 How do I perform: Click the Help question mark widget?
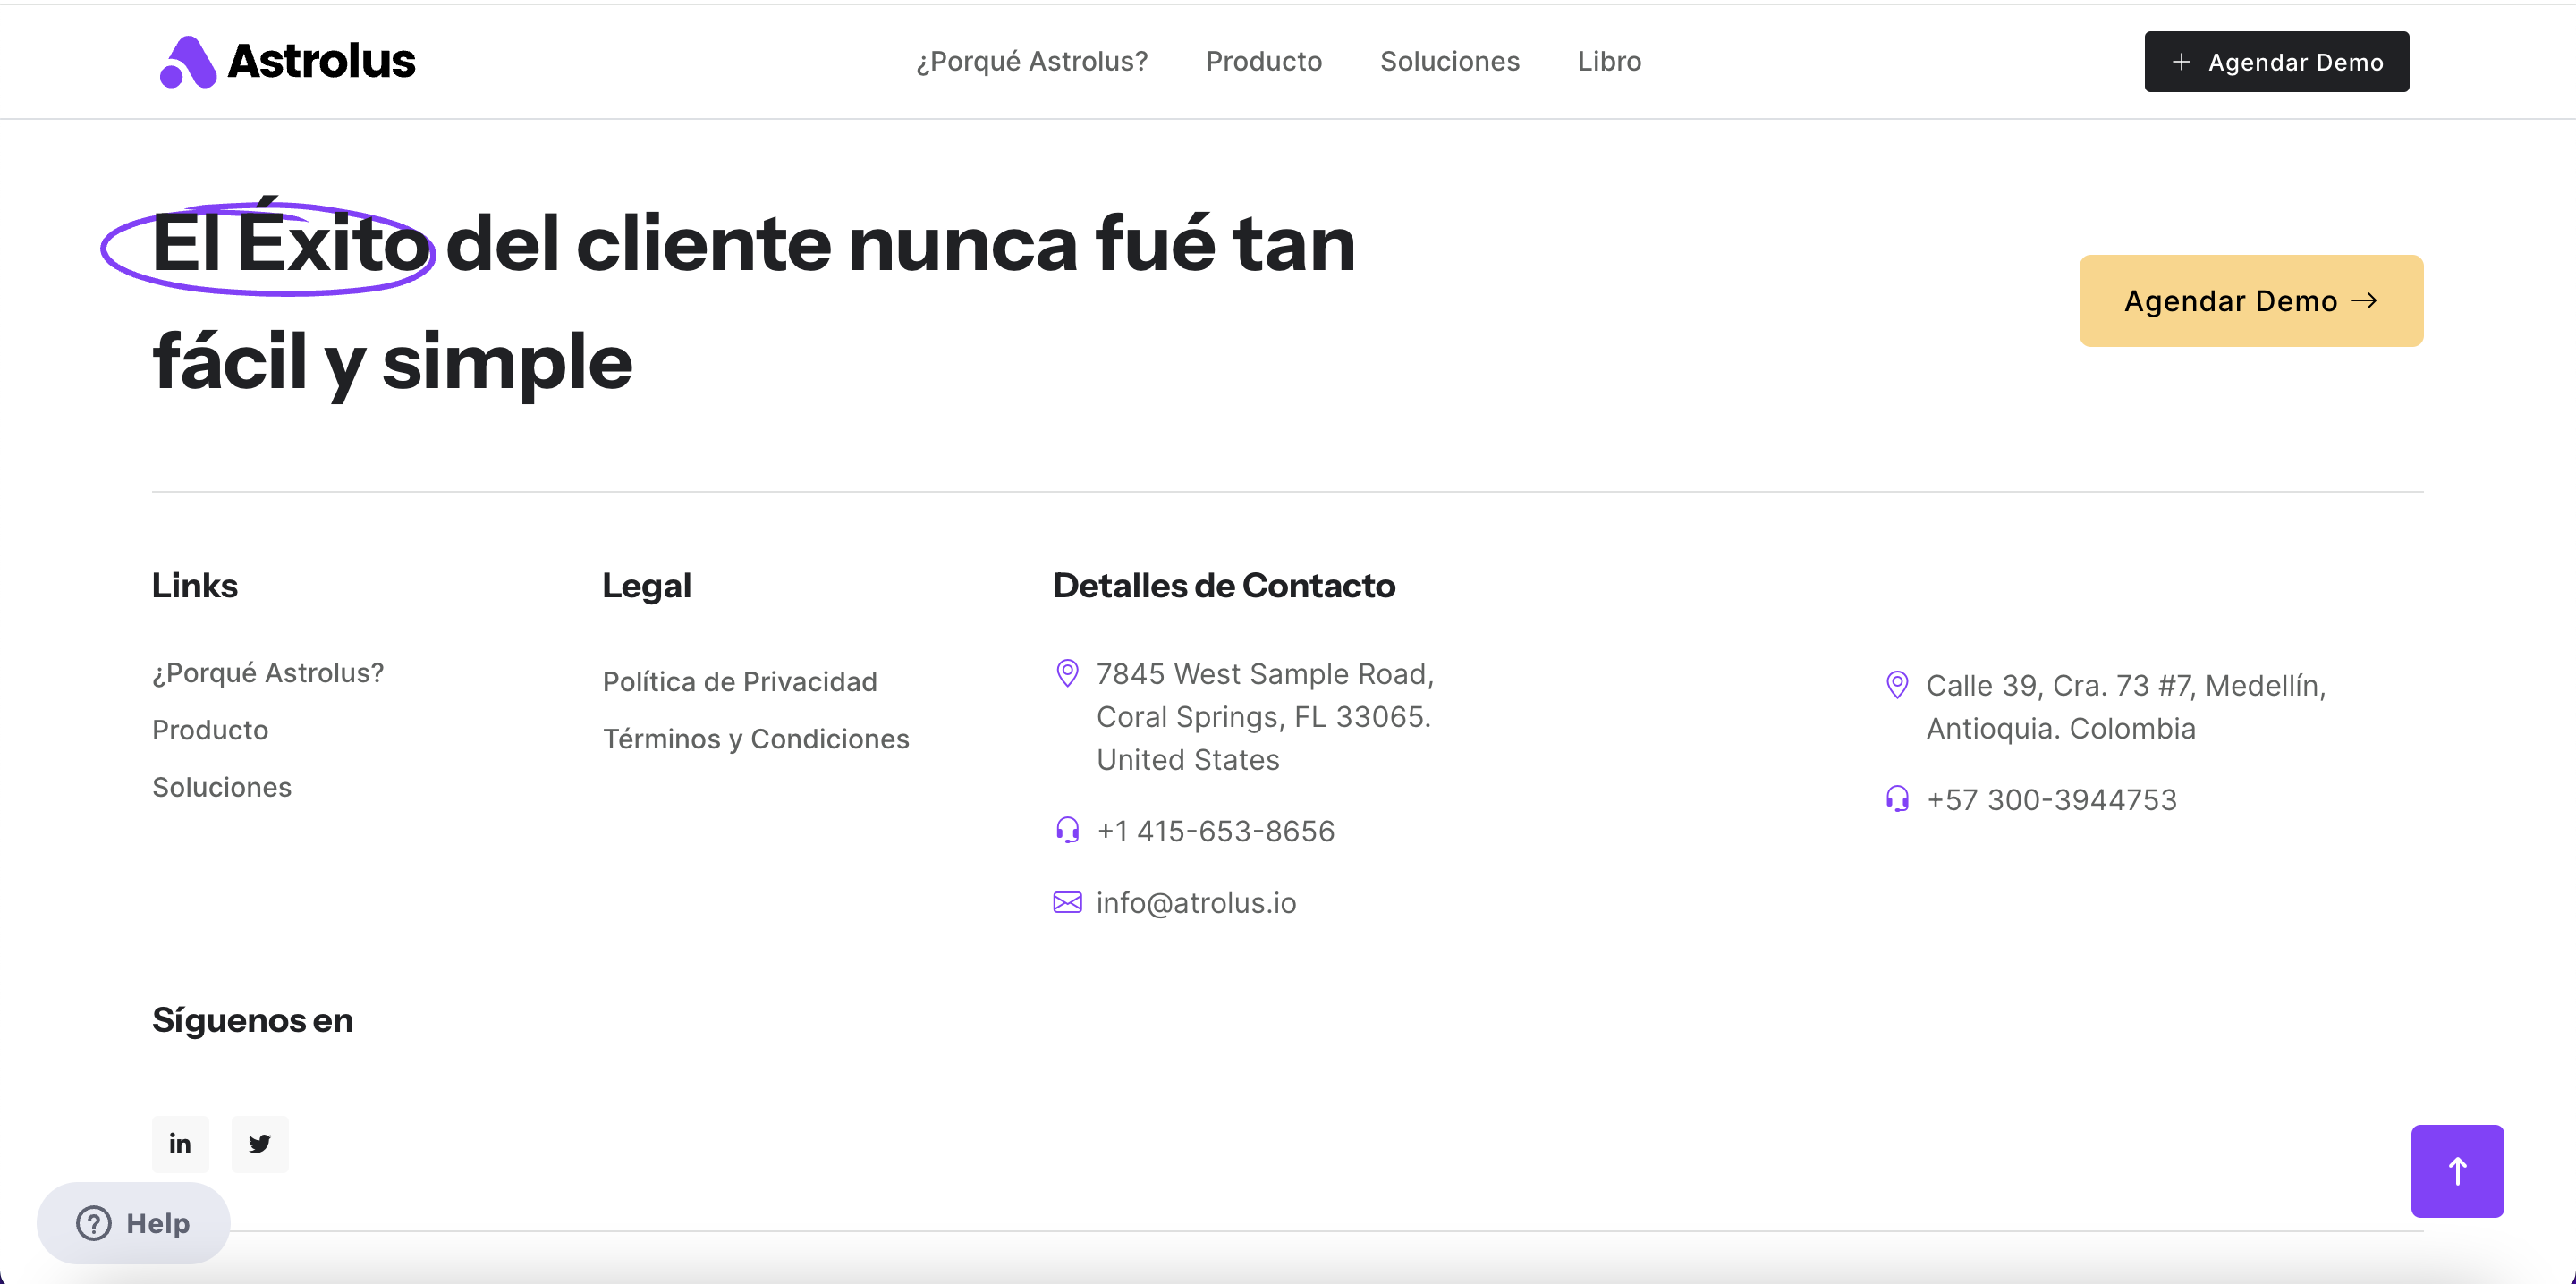(133, 1222)
